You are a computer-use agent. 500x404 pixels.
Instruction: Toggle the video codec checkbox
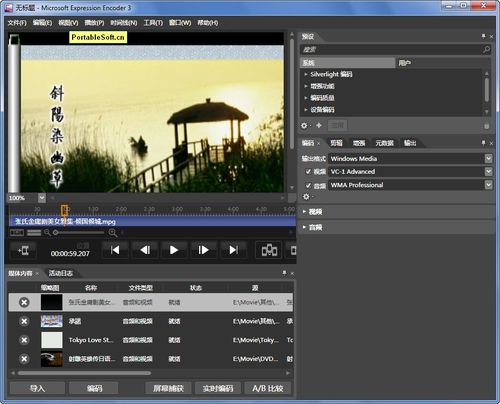pyautogui.click(x=308, y=172)
